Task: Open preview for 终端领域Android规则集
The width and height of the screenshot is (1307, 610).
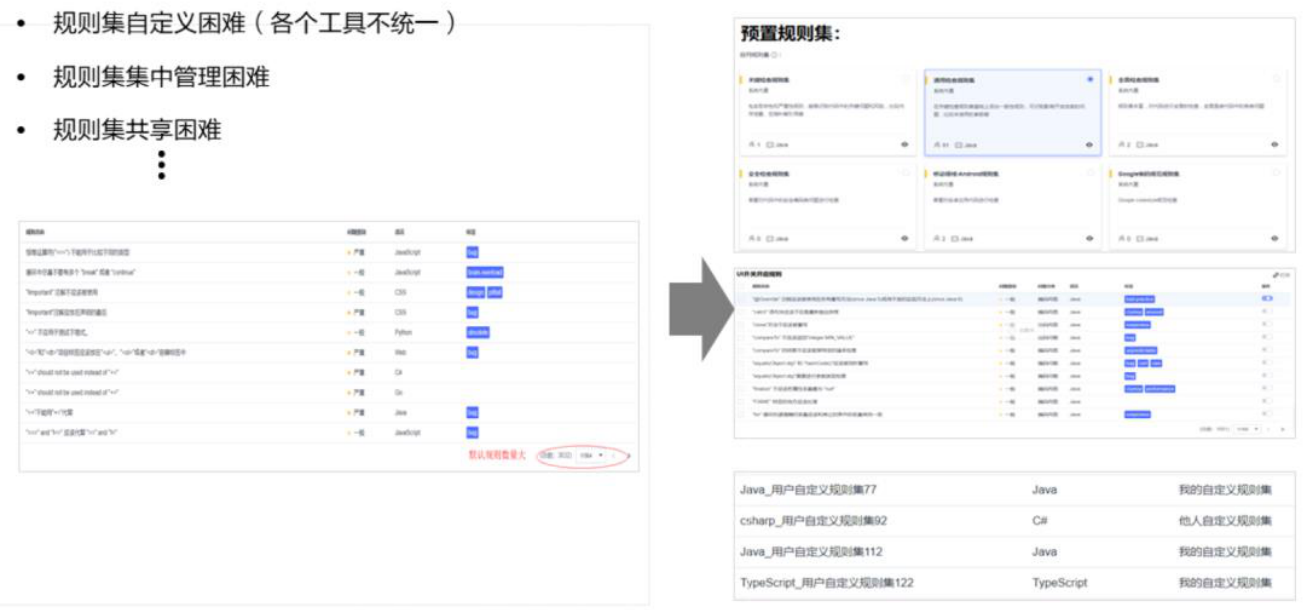Action: coord(1087,236)
